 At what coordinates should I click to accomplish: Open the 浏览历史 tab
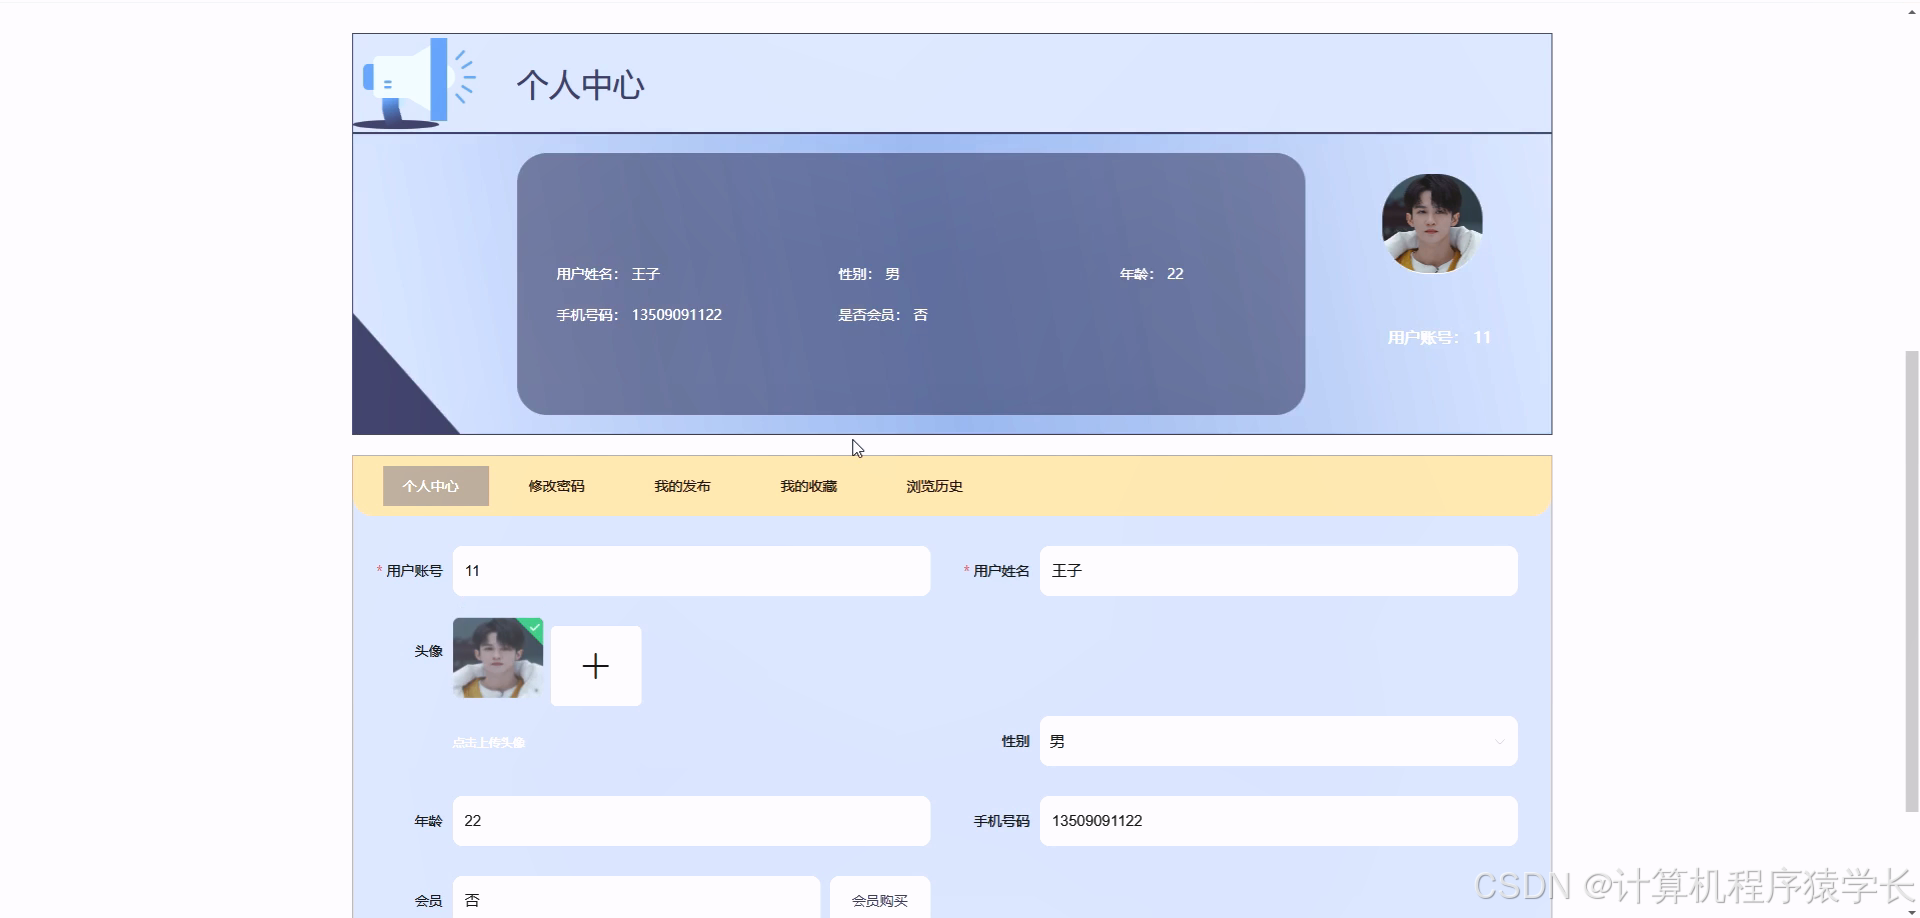[x=934, y=485]
